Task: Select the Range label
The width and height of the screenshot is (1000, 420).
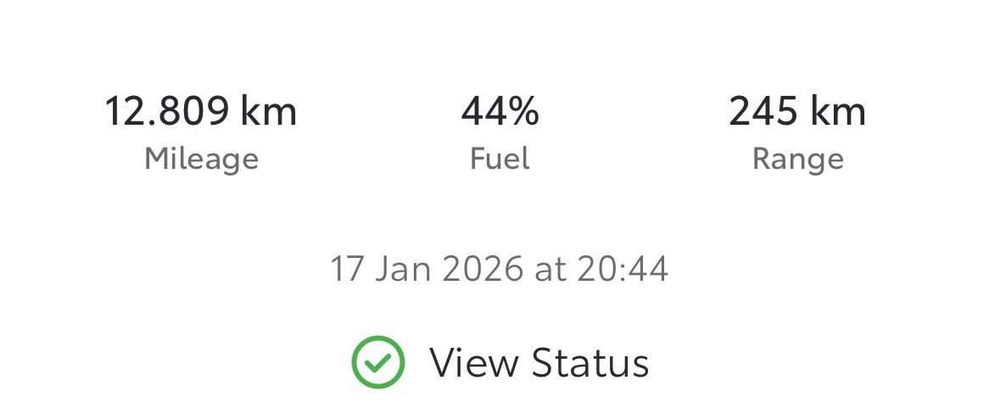Action: 797,158
